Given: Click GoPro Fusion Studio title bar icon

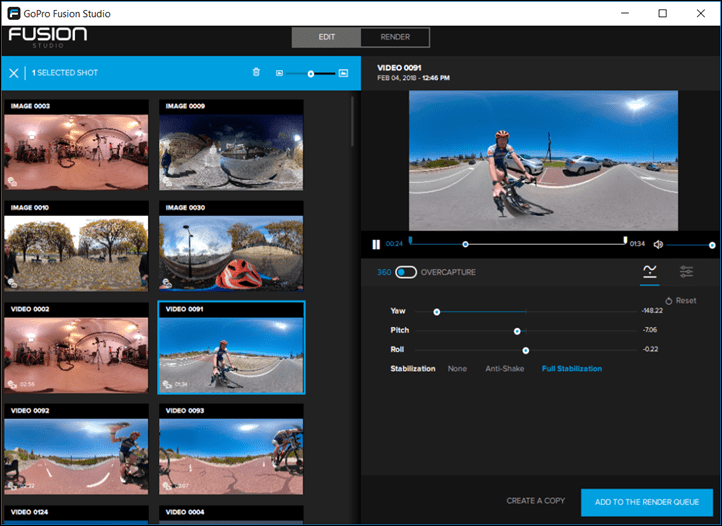Looking at the screenshot, I should (x=14, y=13).
